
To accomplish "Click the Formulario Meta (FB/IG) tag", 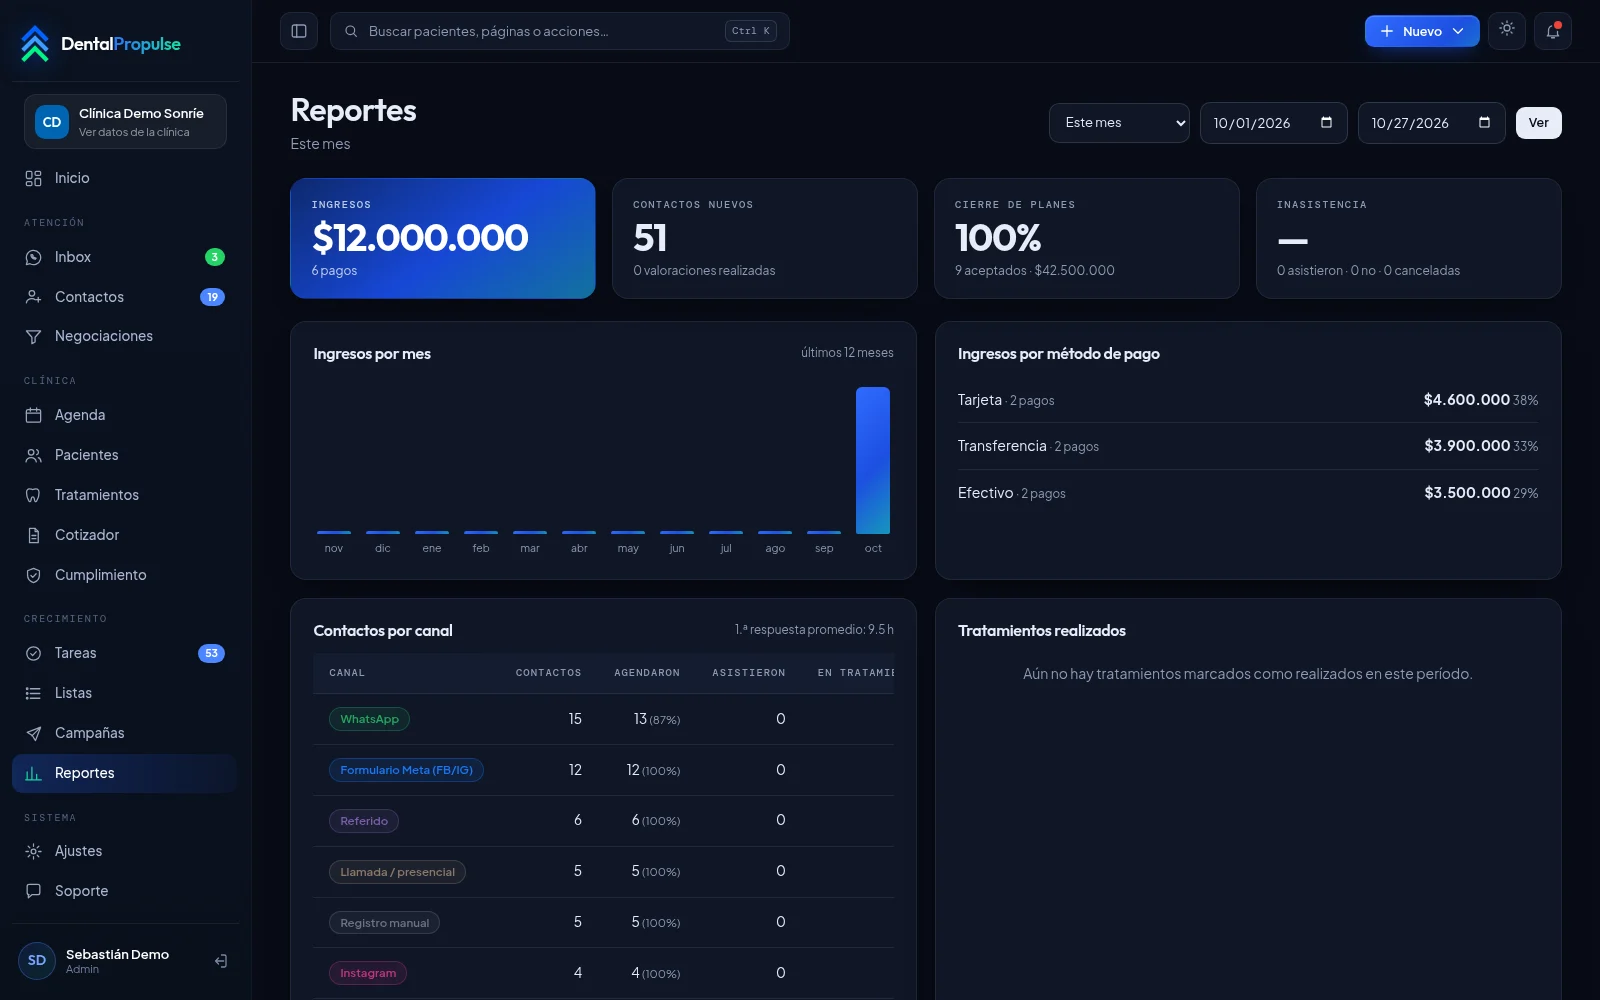I will click(406, 770).
